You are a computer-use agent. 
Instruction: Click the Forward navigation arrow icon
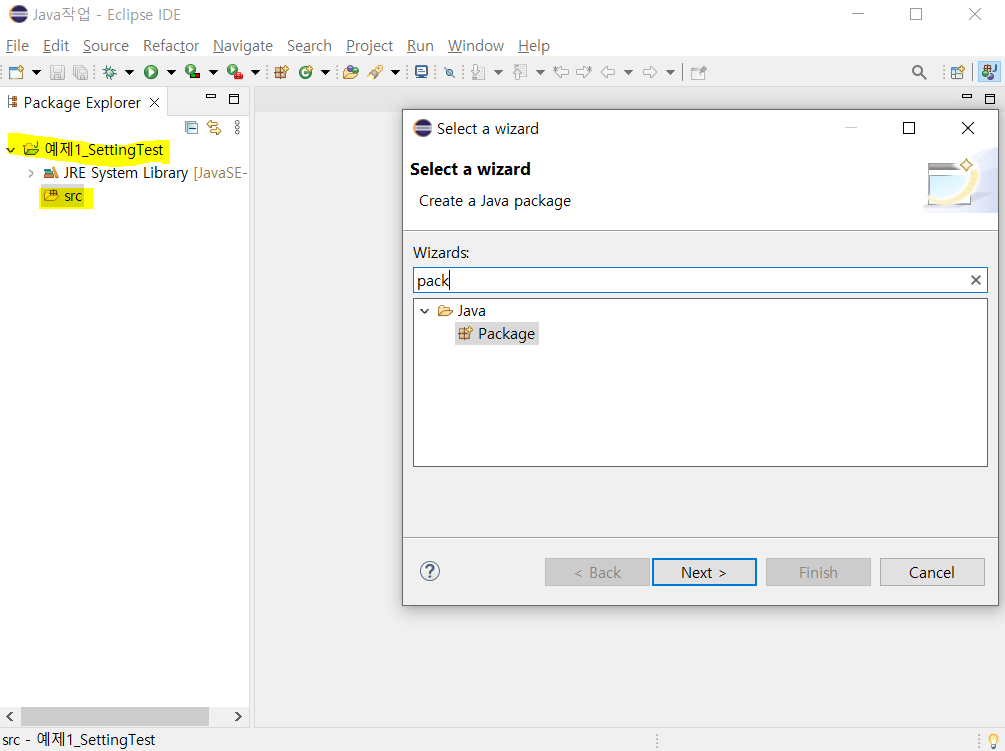click(x=650, y=72)
